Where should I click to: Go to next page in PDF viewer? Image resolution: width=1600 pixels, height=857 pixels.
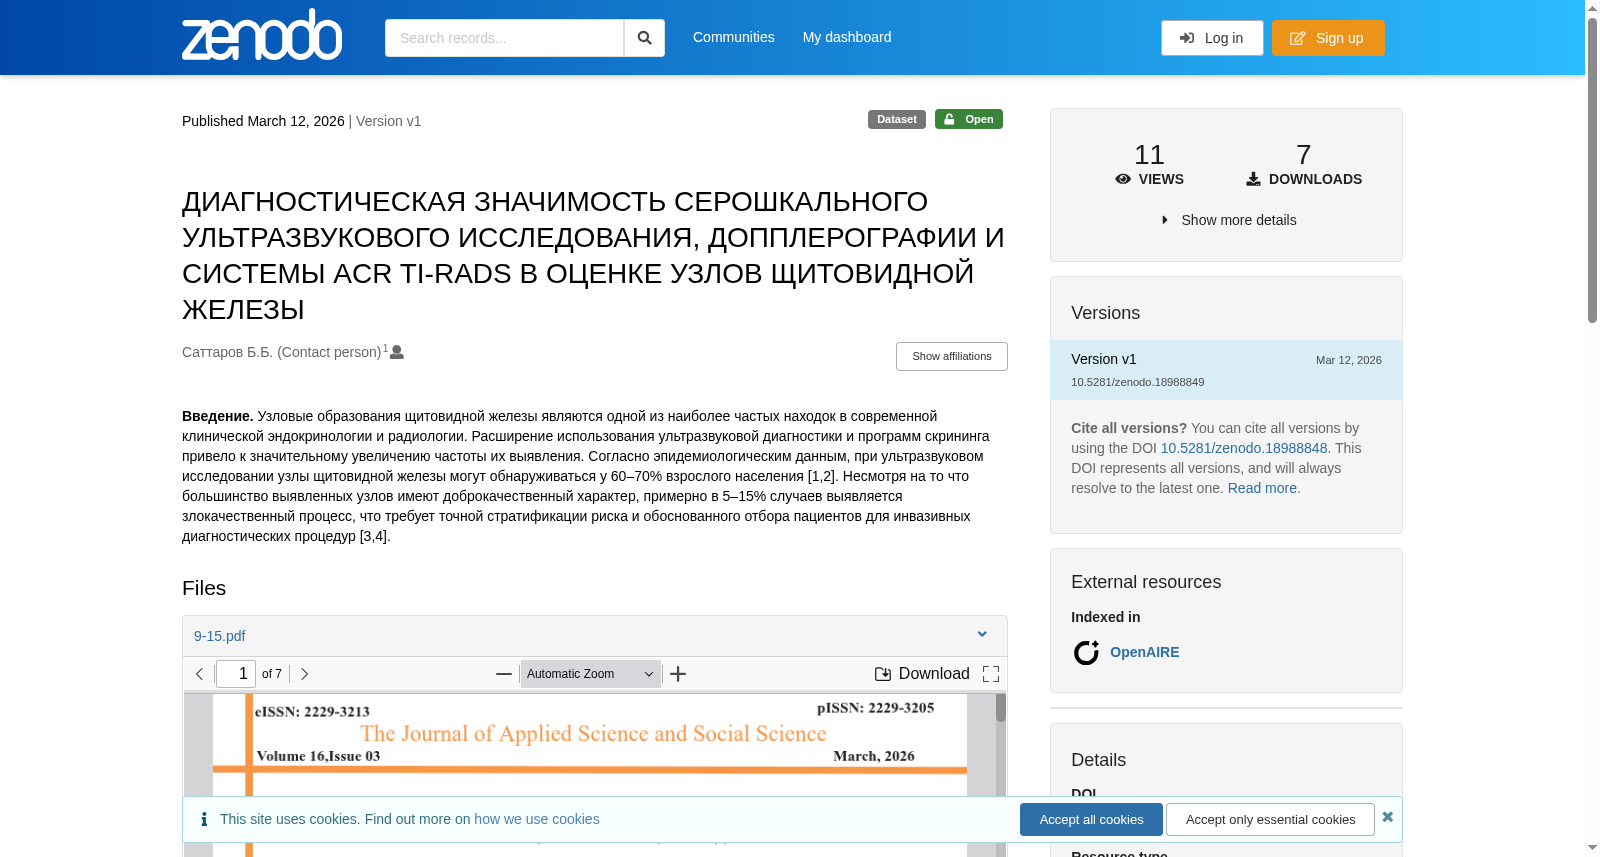point(305,674)
